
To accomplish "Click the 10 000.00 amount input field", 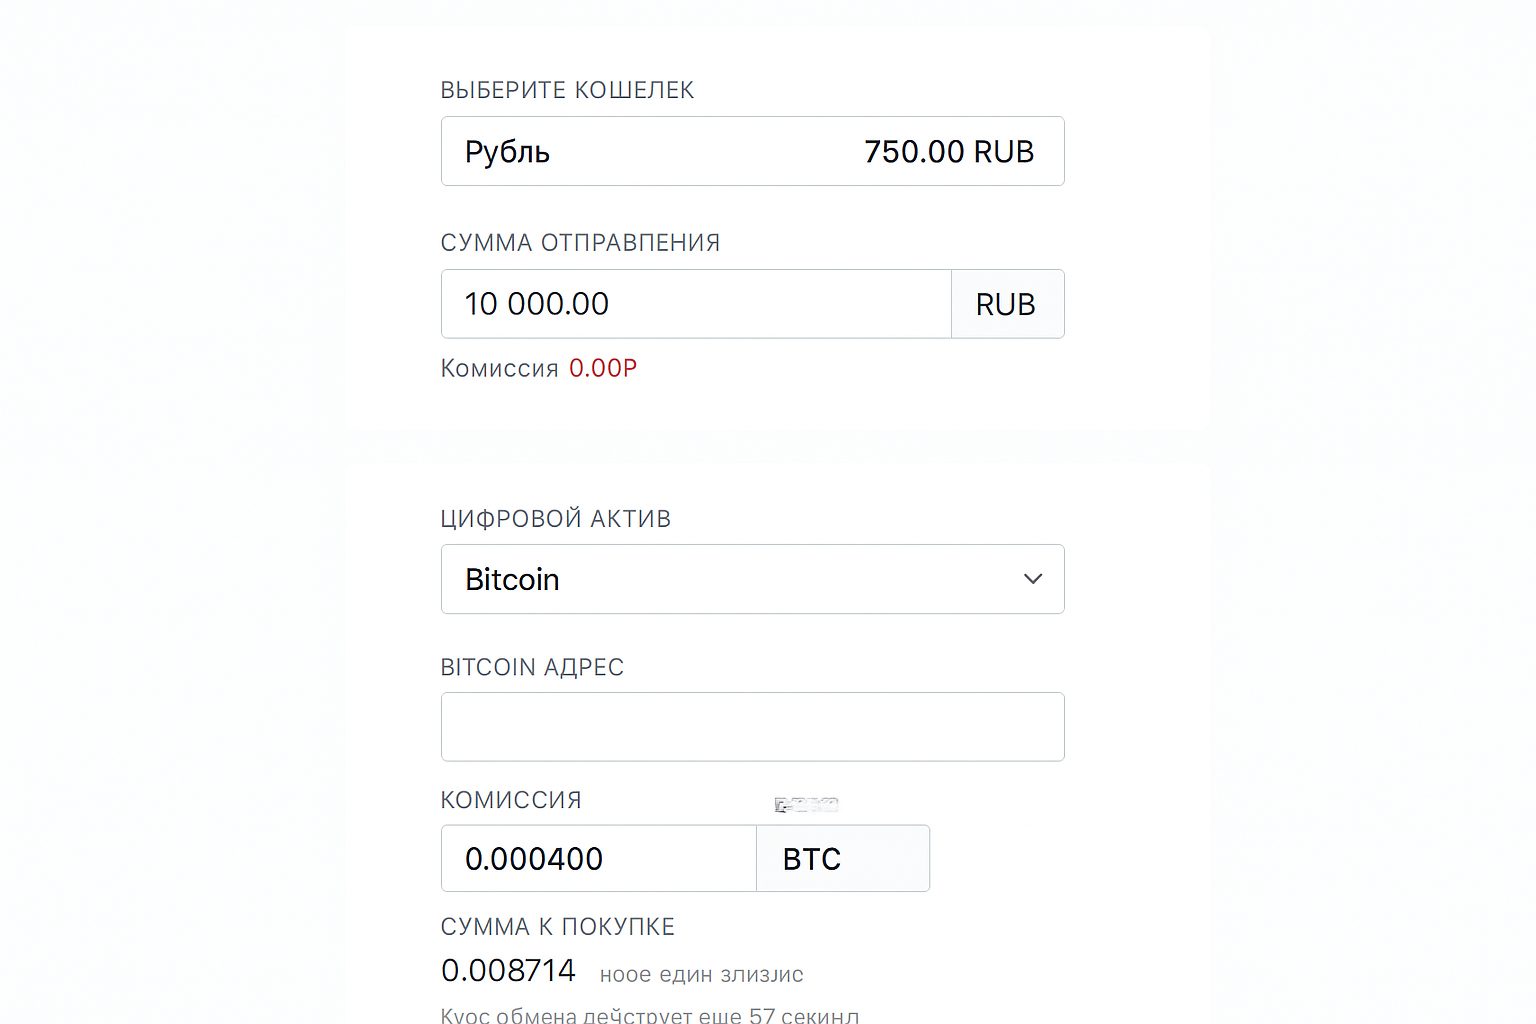I will pyautogui.click(x=695, y=304).
